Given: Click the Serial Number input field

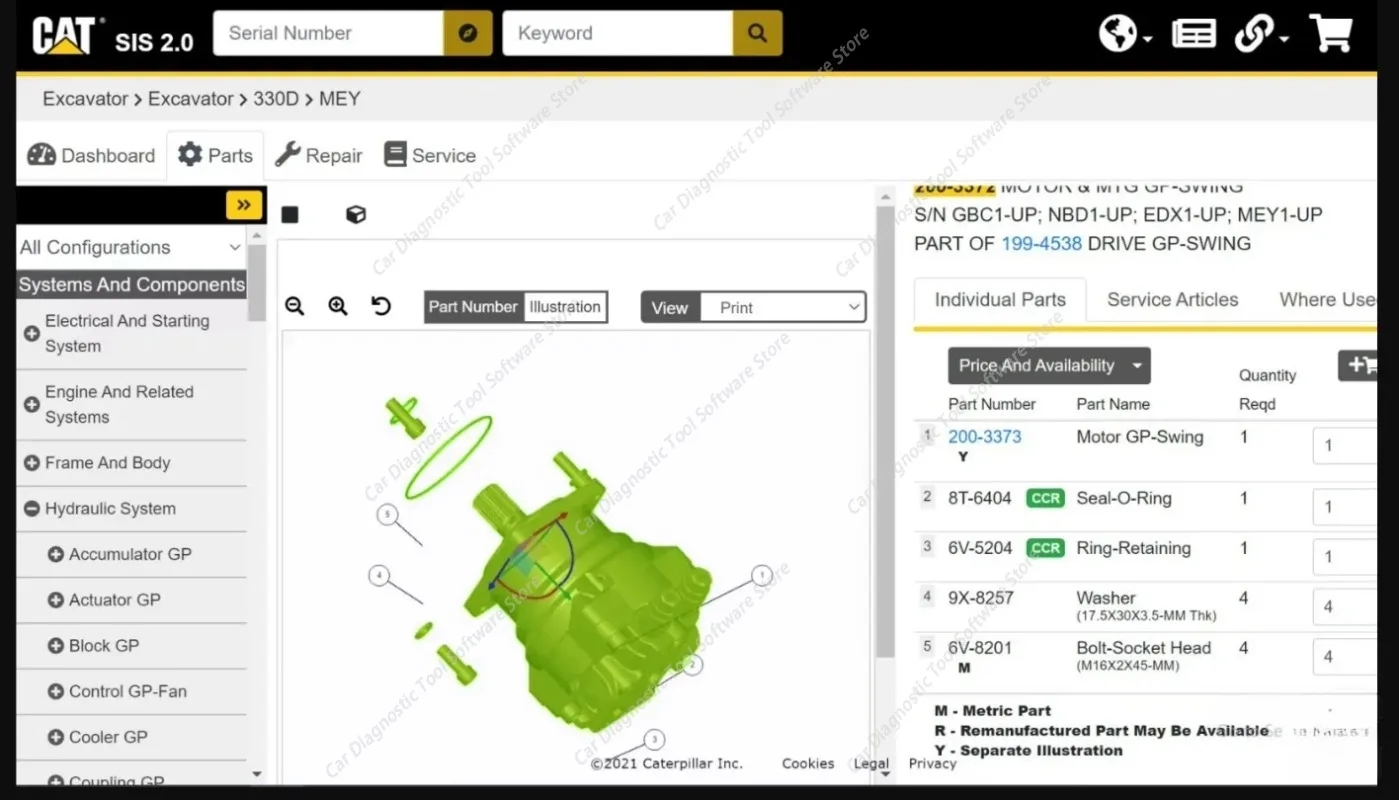Looking at the screenshot, I should (x=328, y=33).
